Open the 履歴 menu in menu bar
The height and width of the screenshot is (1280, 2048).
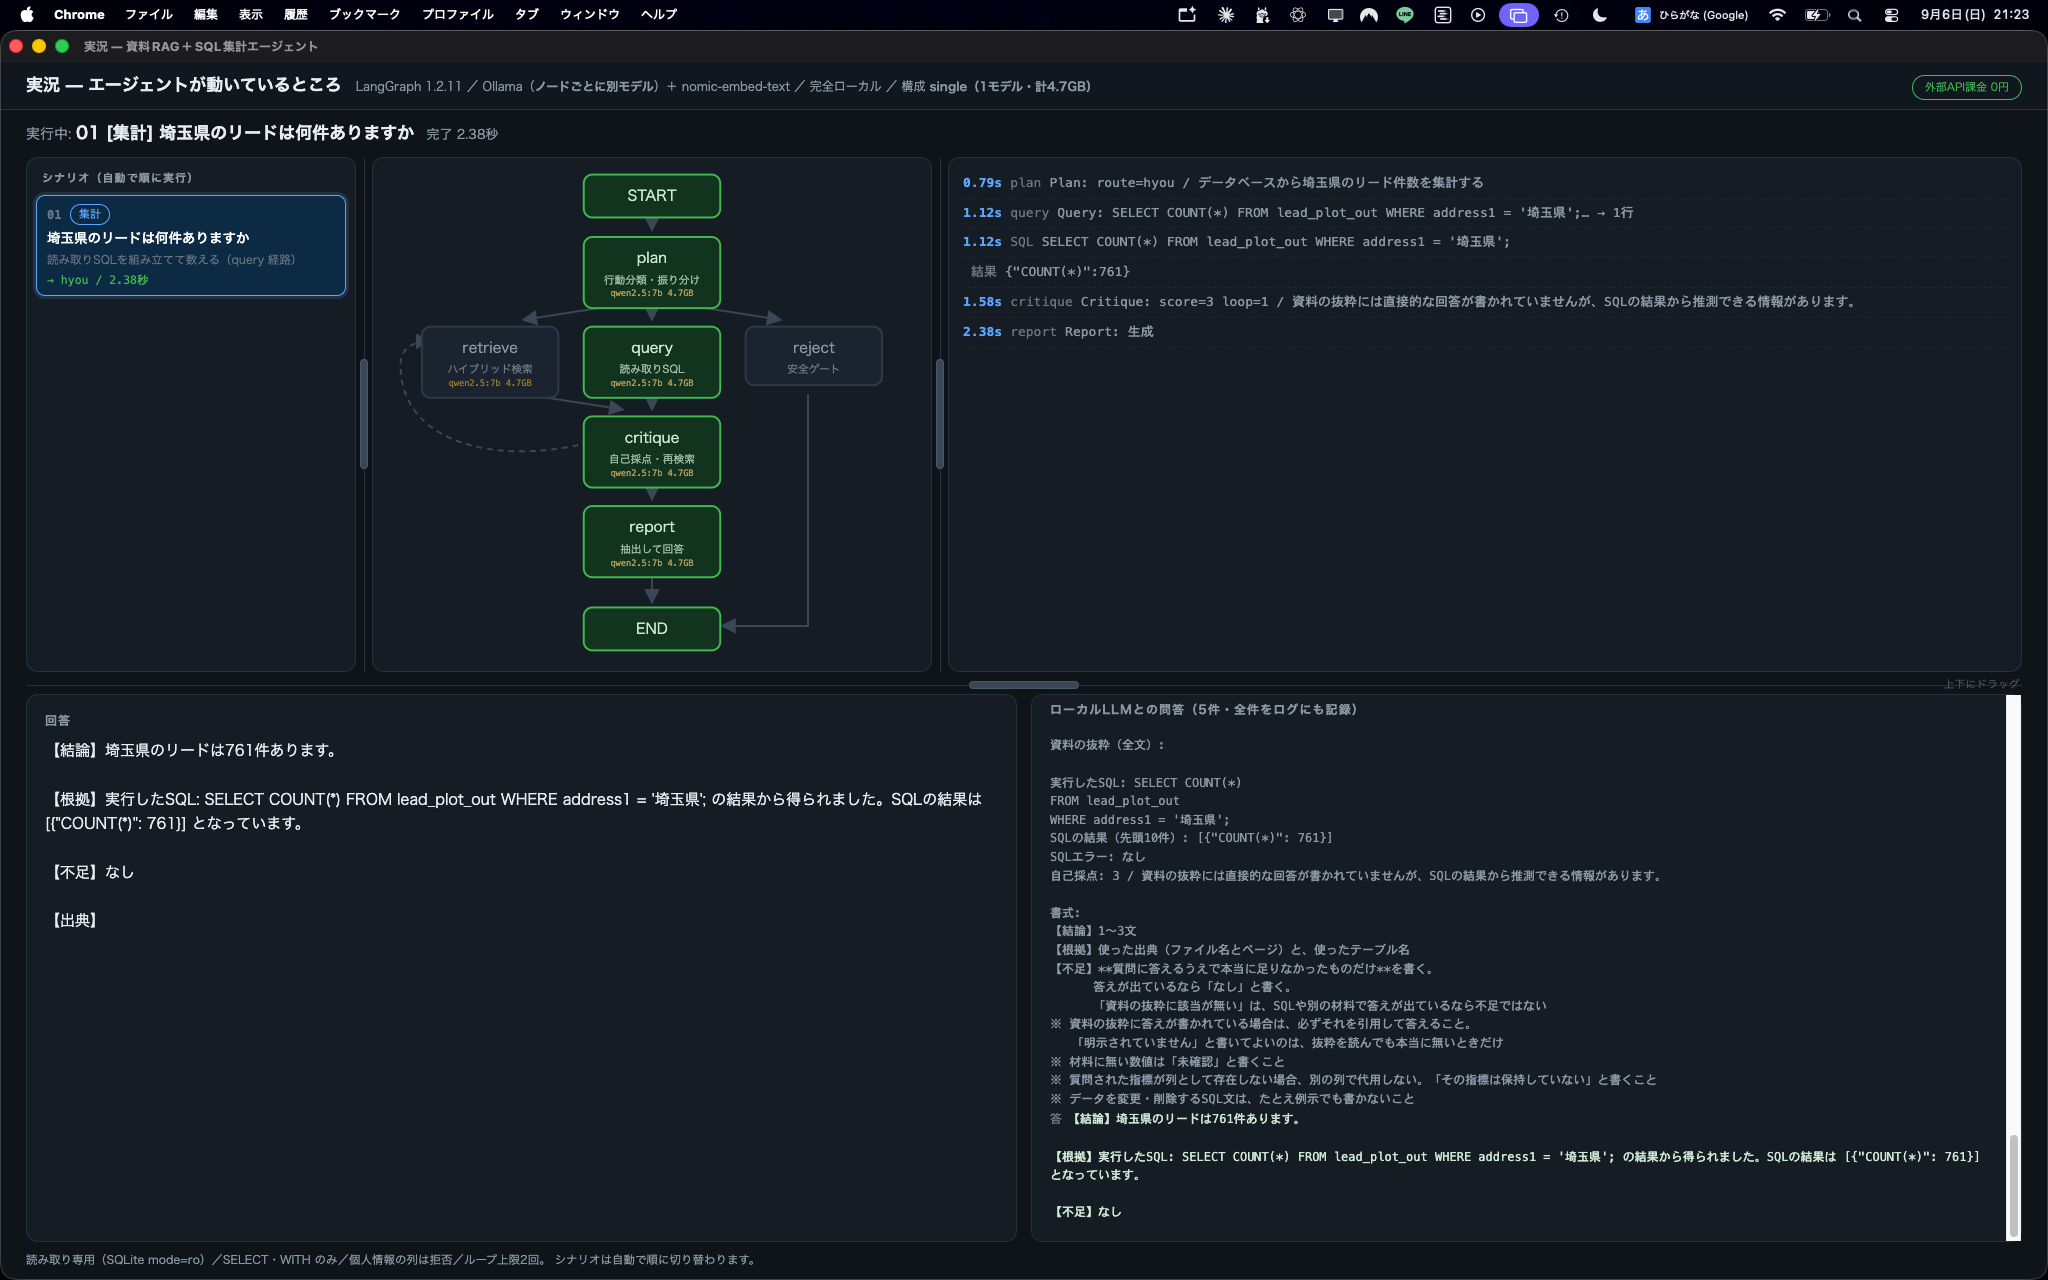pos(295,14)
